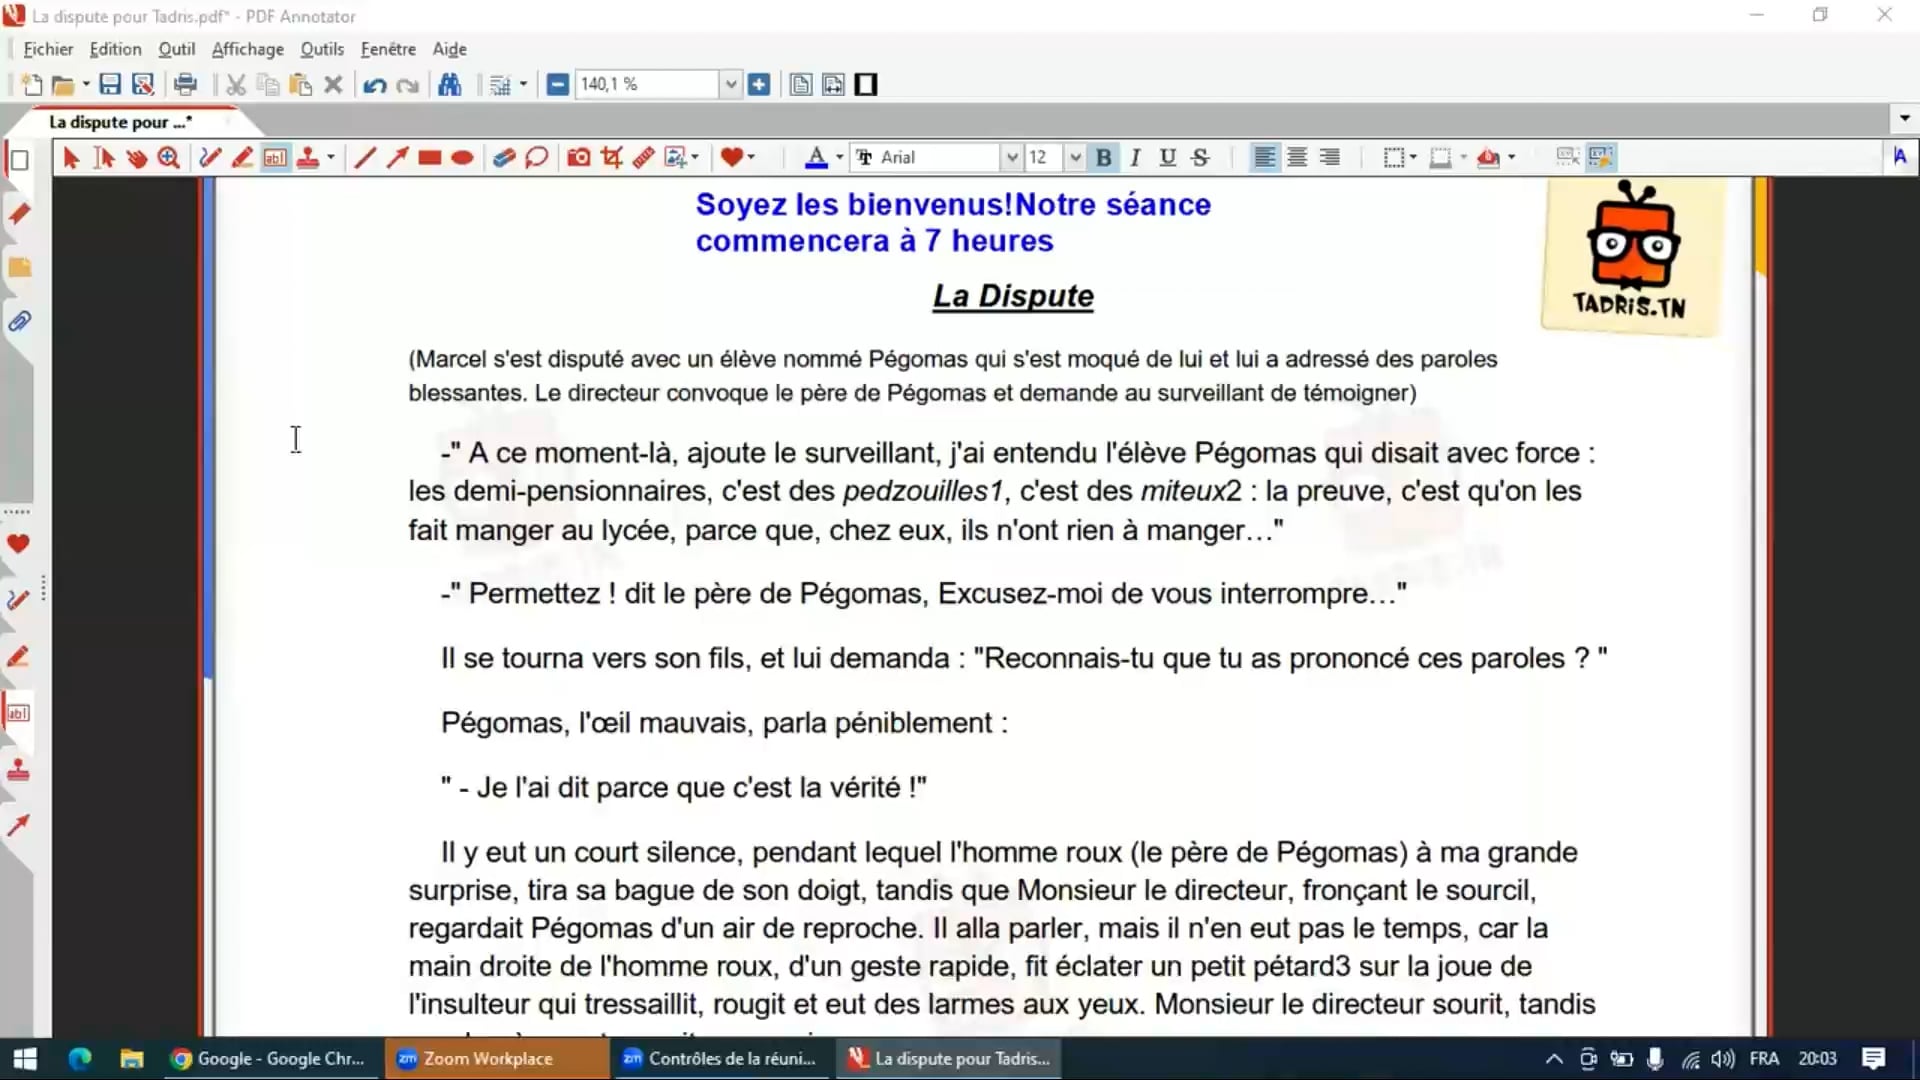This screenshot has height=1080, width=1920.
Task: Open the zoom percentage dropdown arrow
Action: tap(731, 85)
